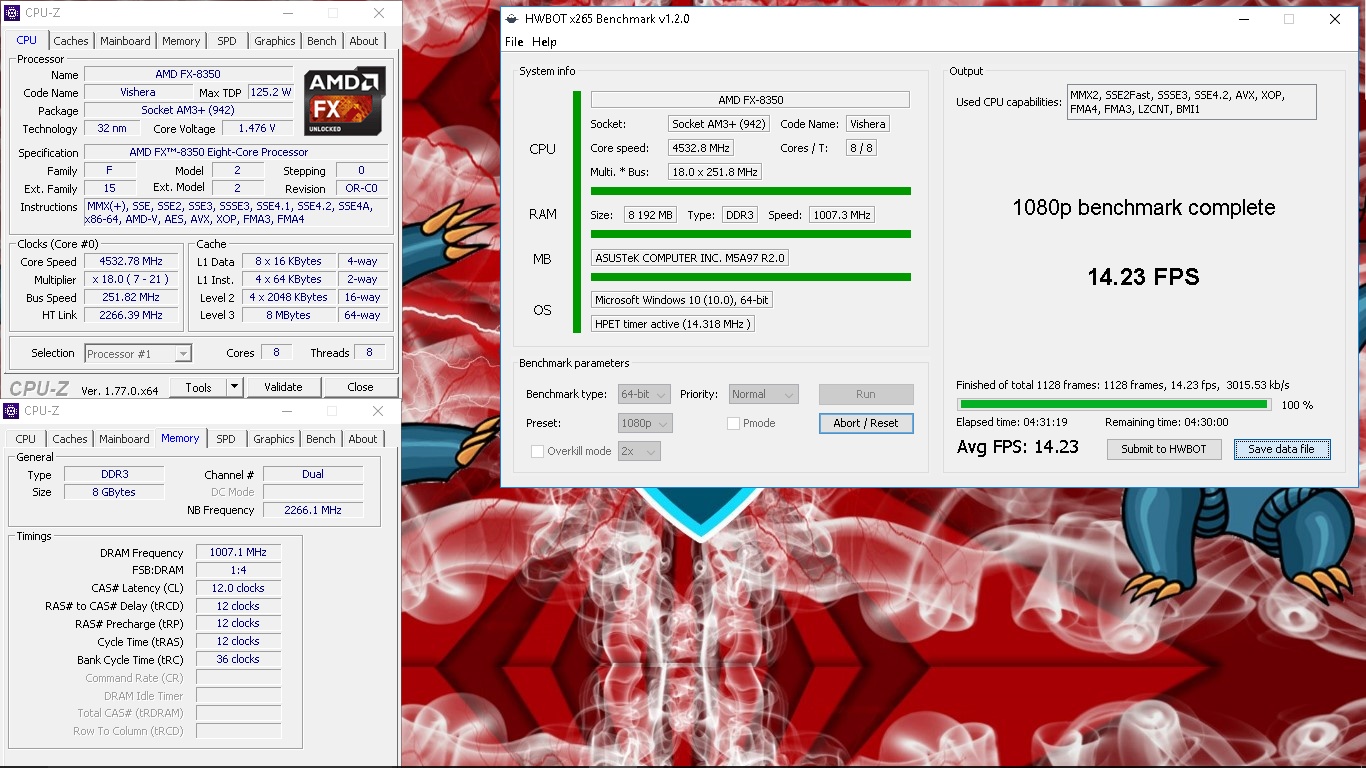Switch to Bench tab in upper CPU-Z window
The height and width of the screenshot is (768, 1366).
(321, 41)
